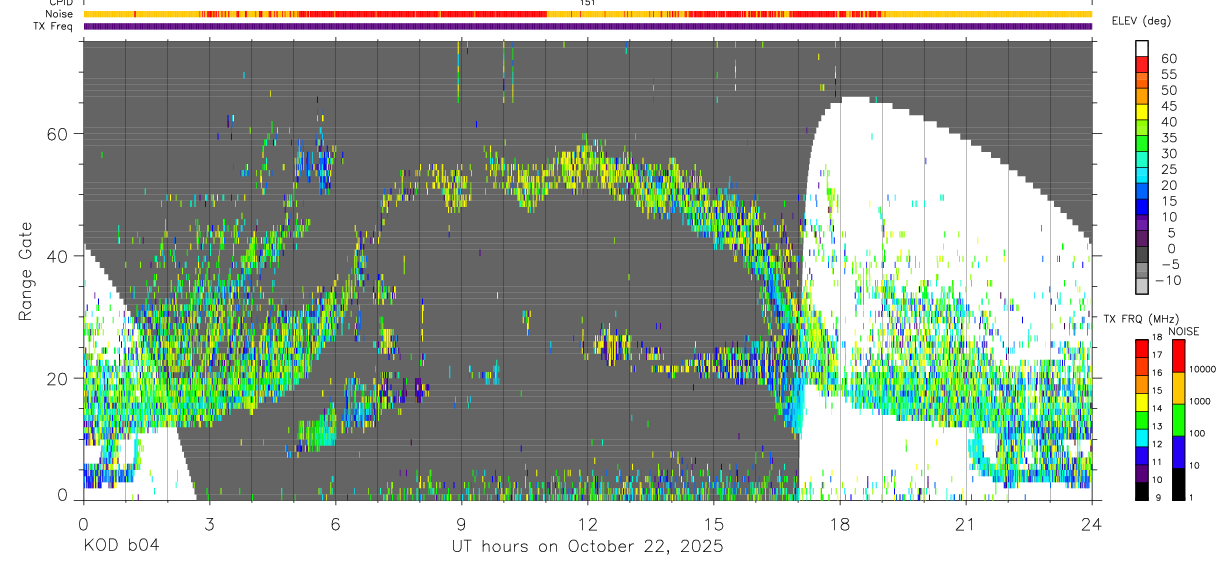Click the 'Range Gate' y-axis label

pyautogui.click(x=26, y=271)
